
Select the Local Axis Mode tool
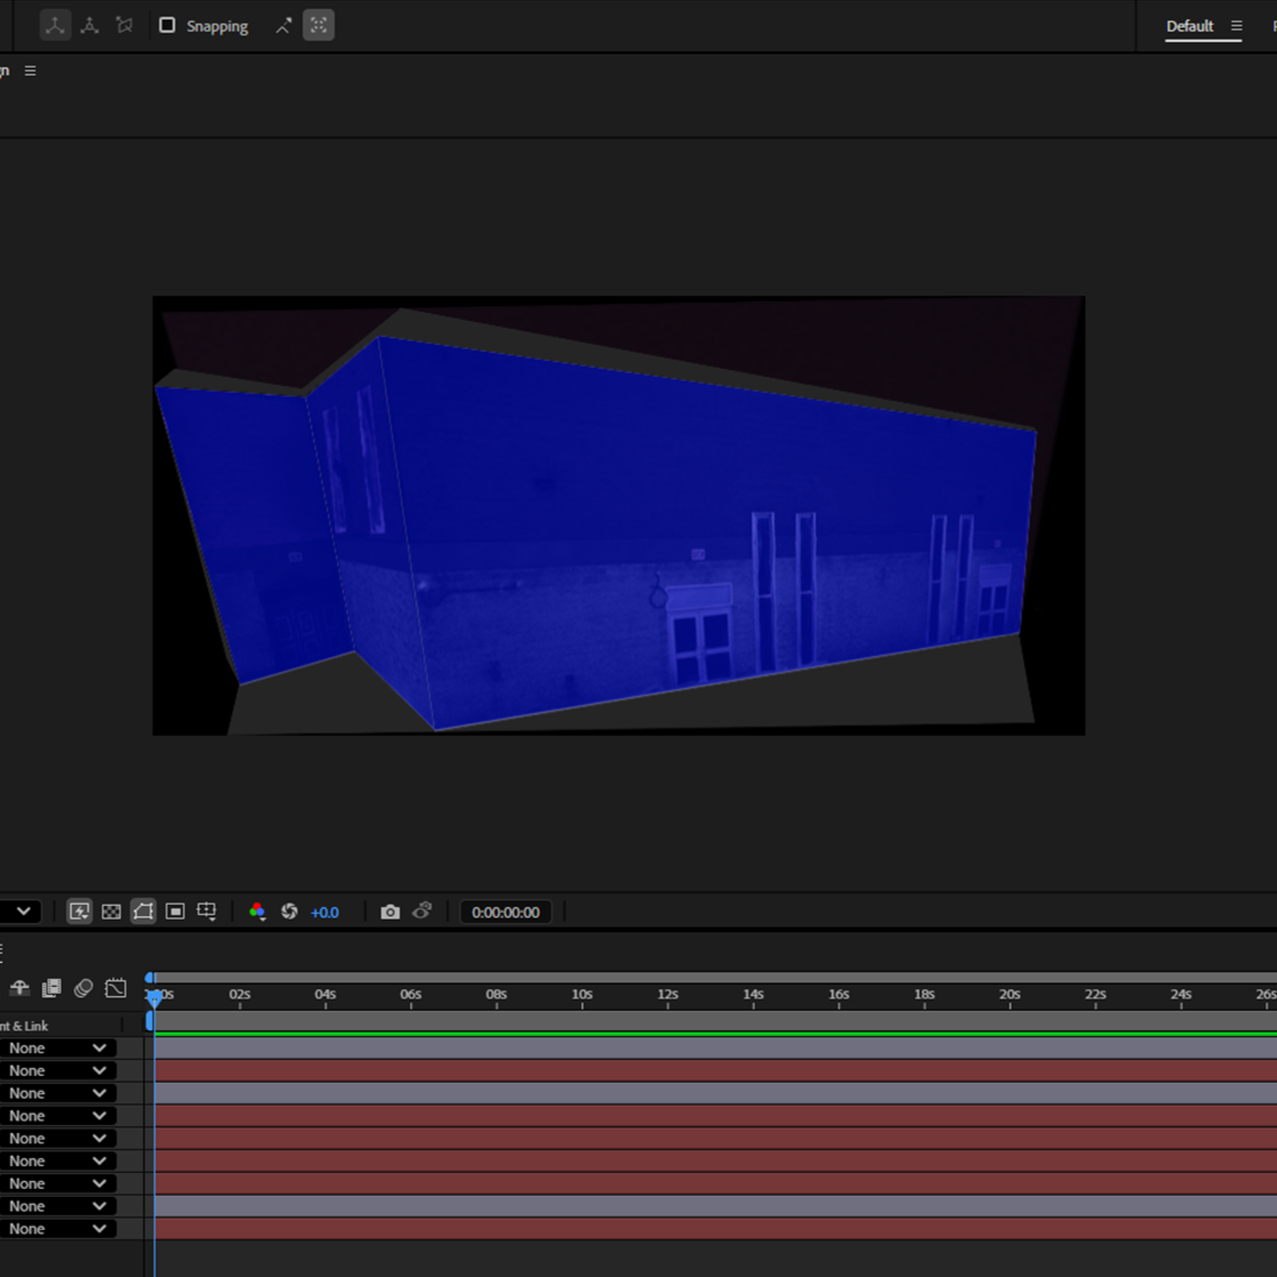pyautogui.click(x=55, y=25)
